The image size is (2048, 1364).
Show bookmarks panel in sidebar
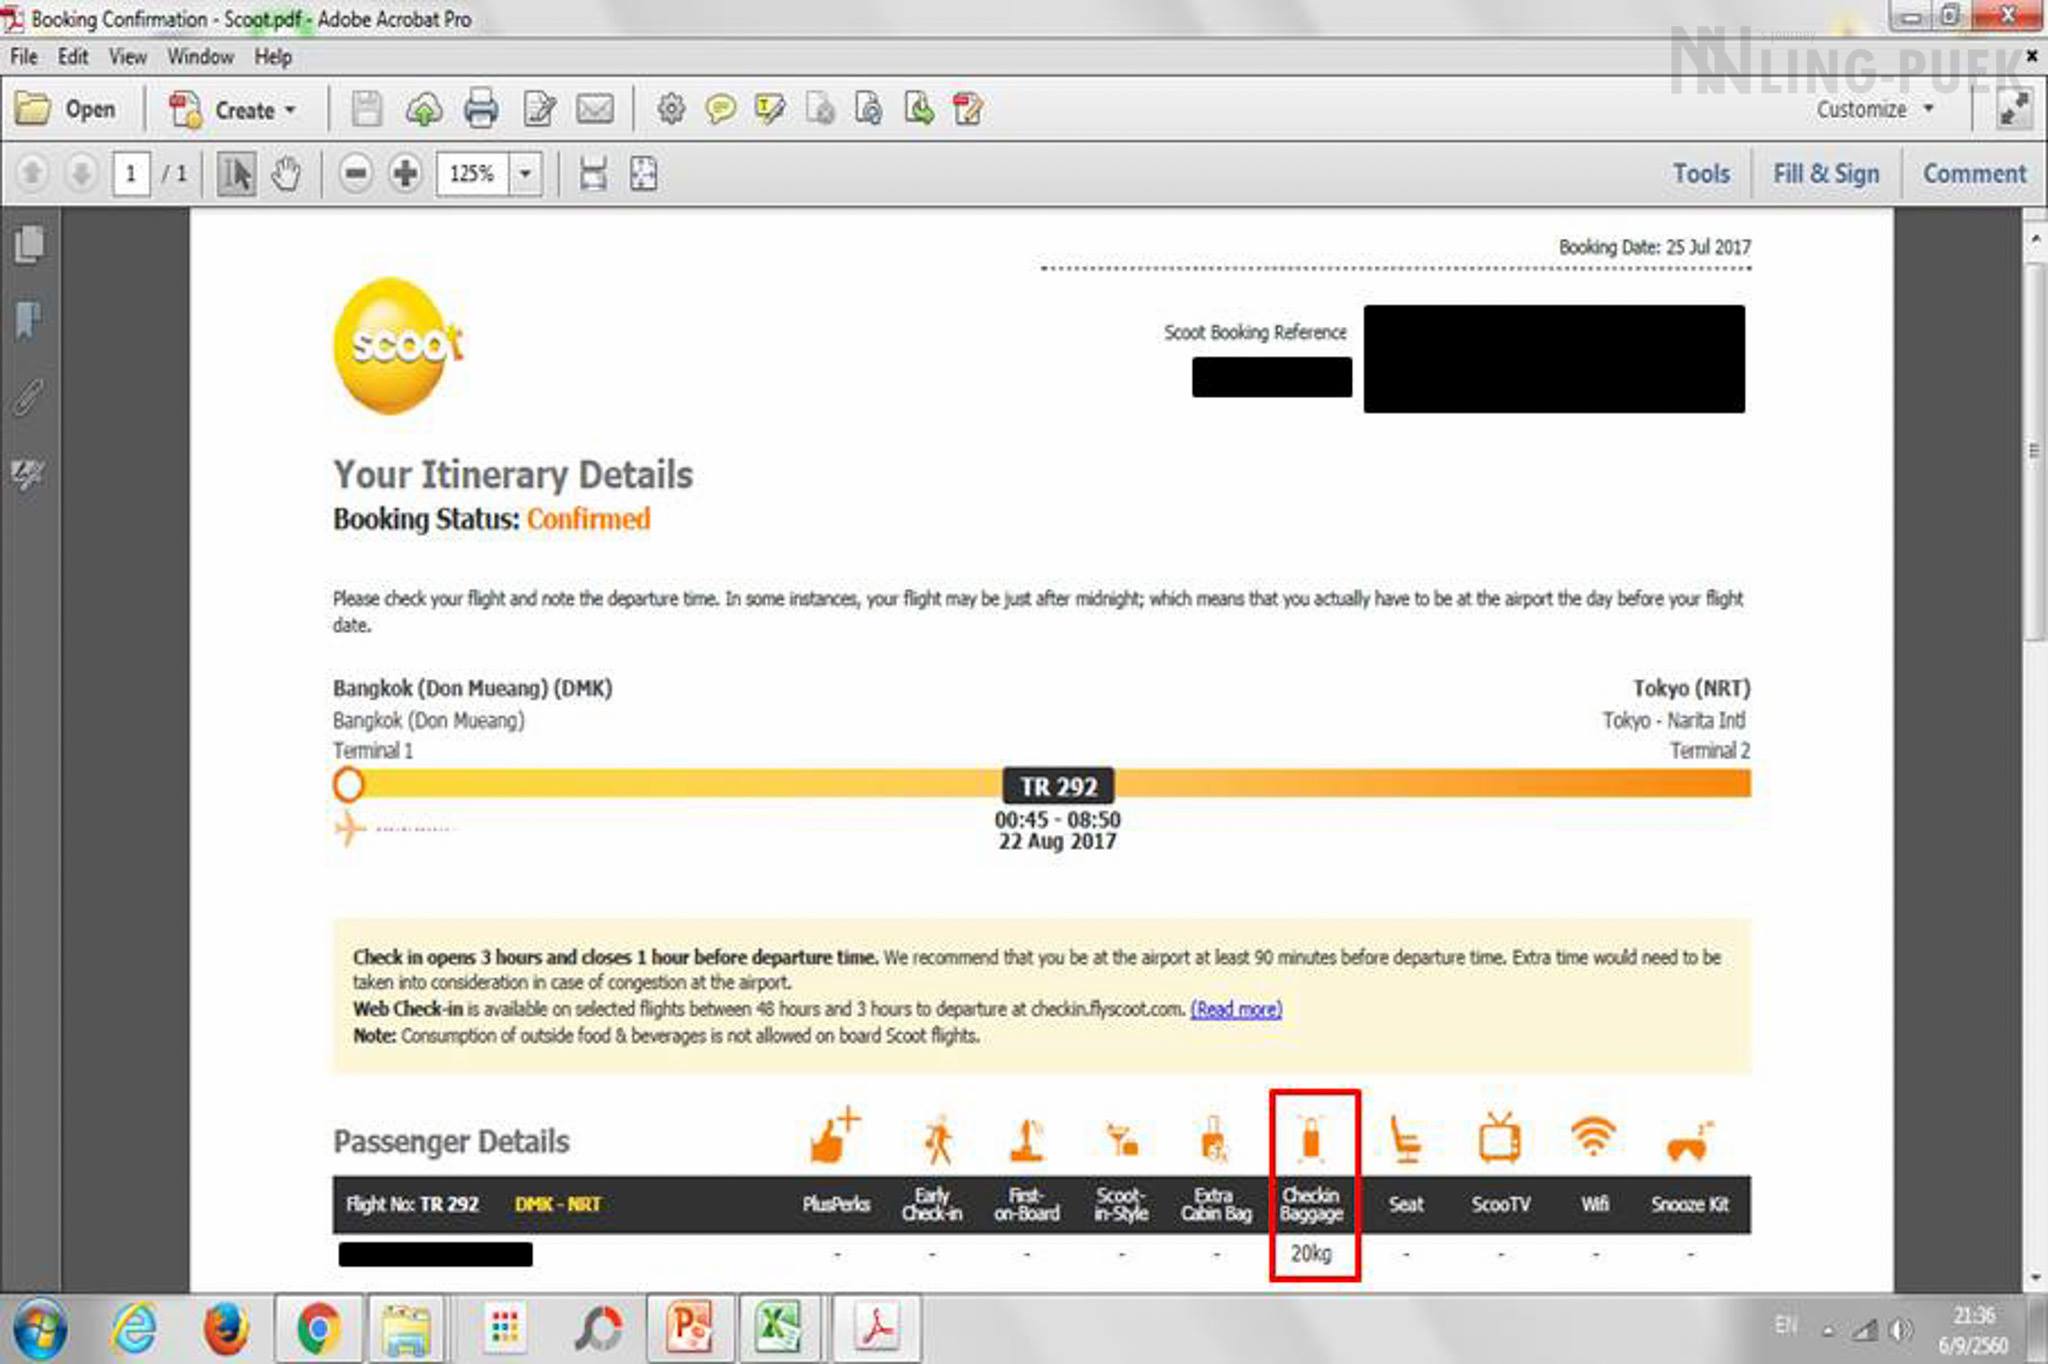[x=29, y=321]
